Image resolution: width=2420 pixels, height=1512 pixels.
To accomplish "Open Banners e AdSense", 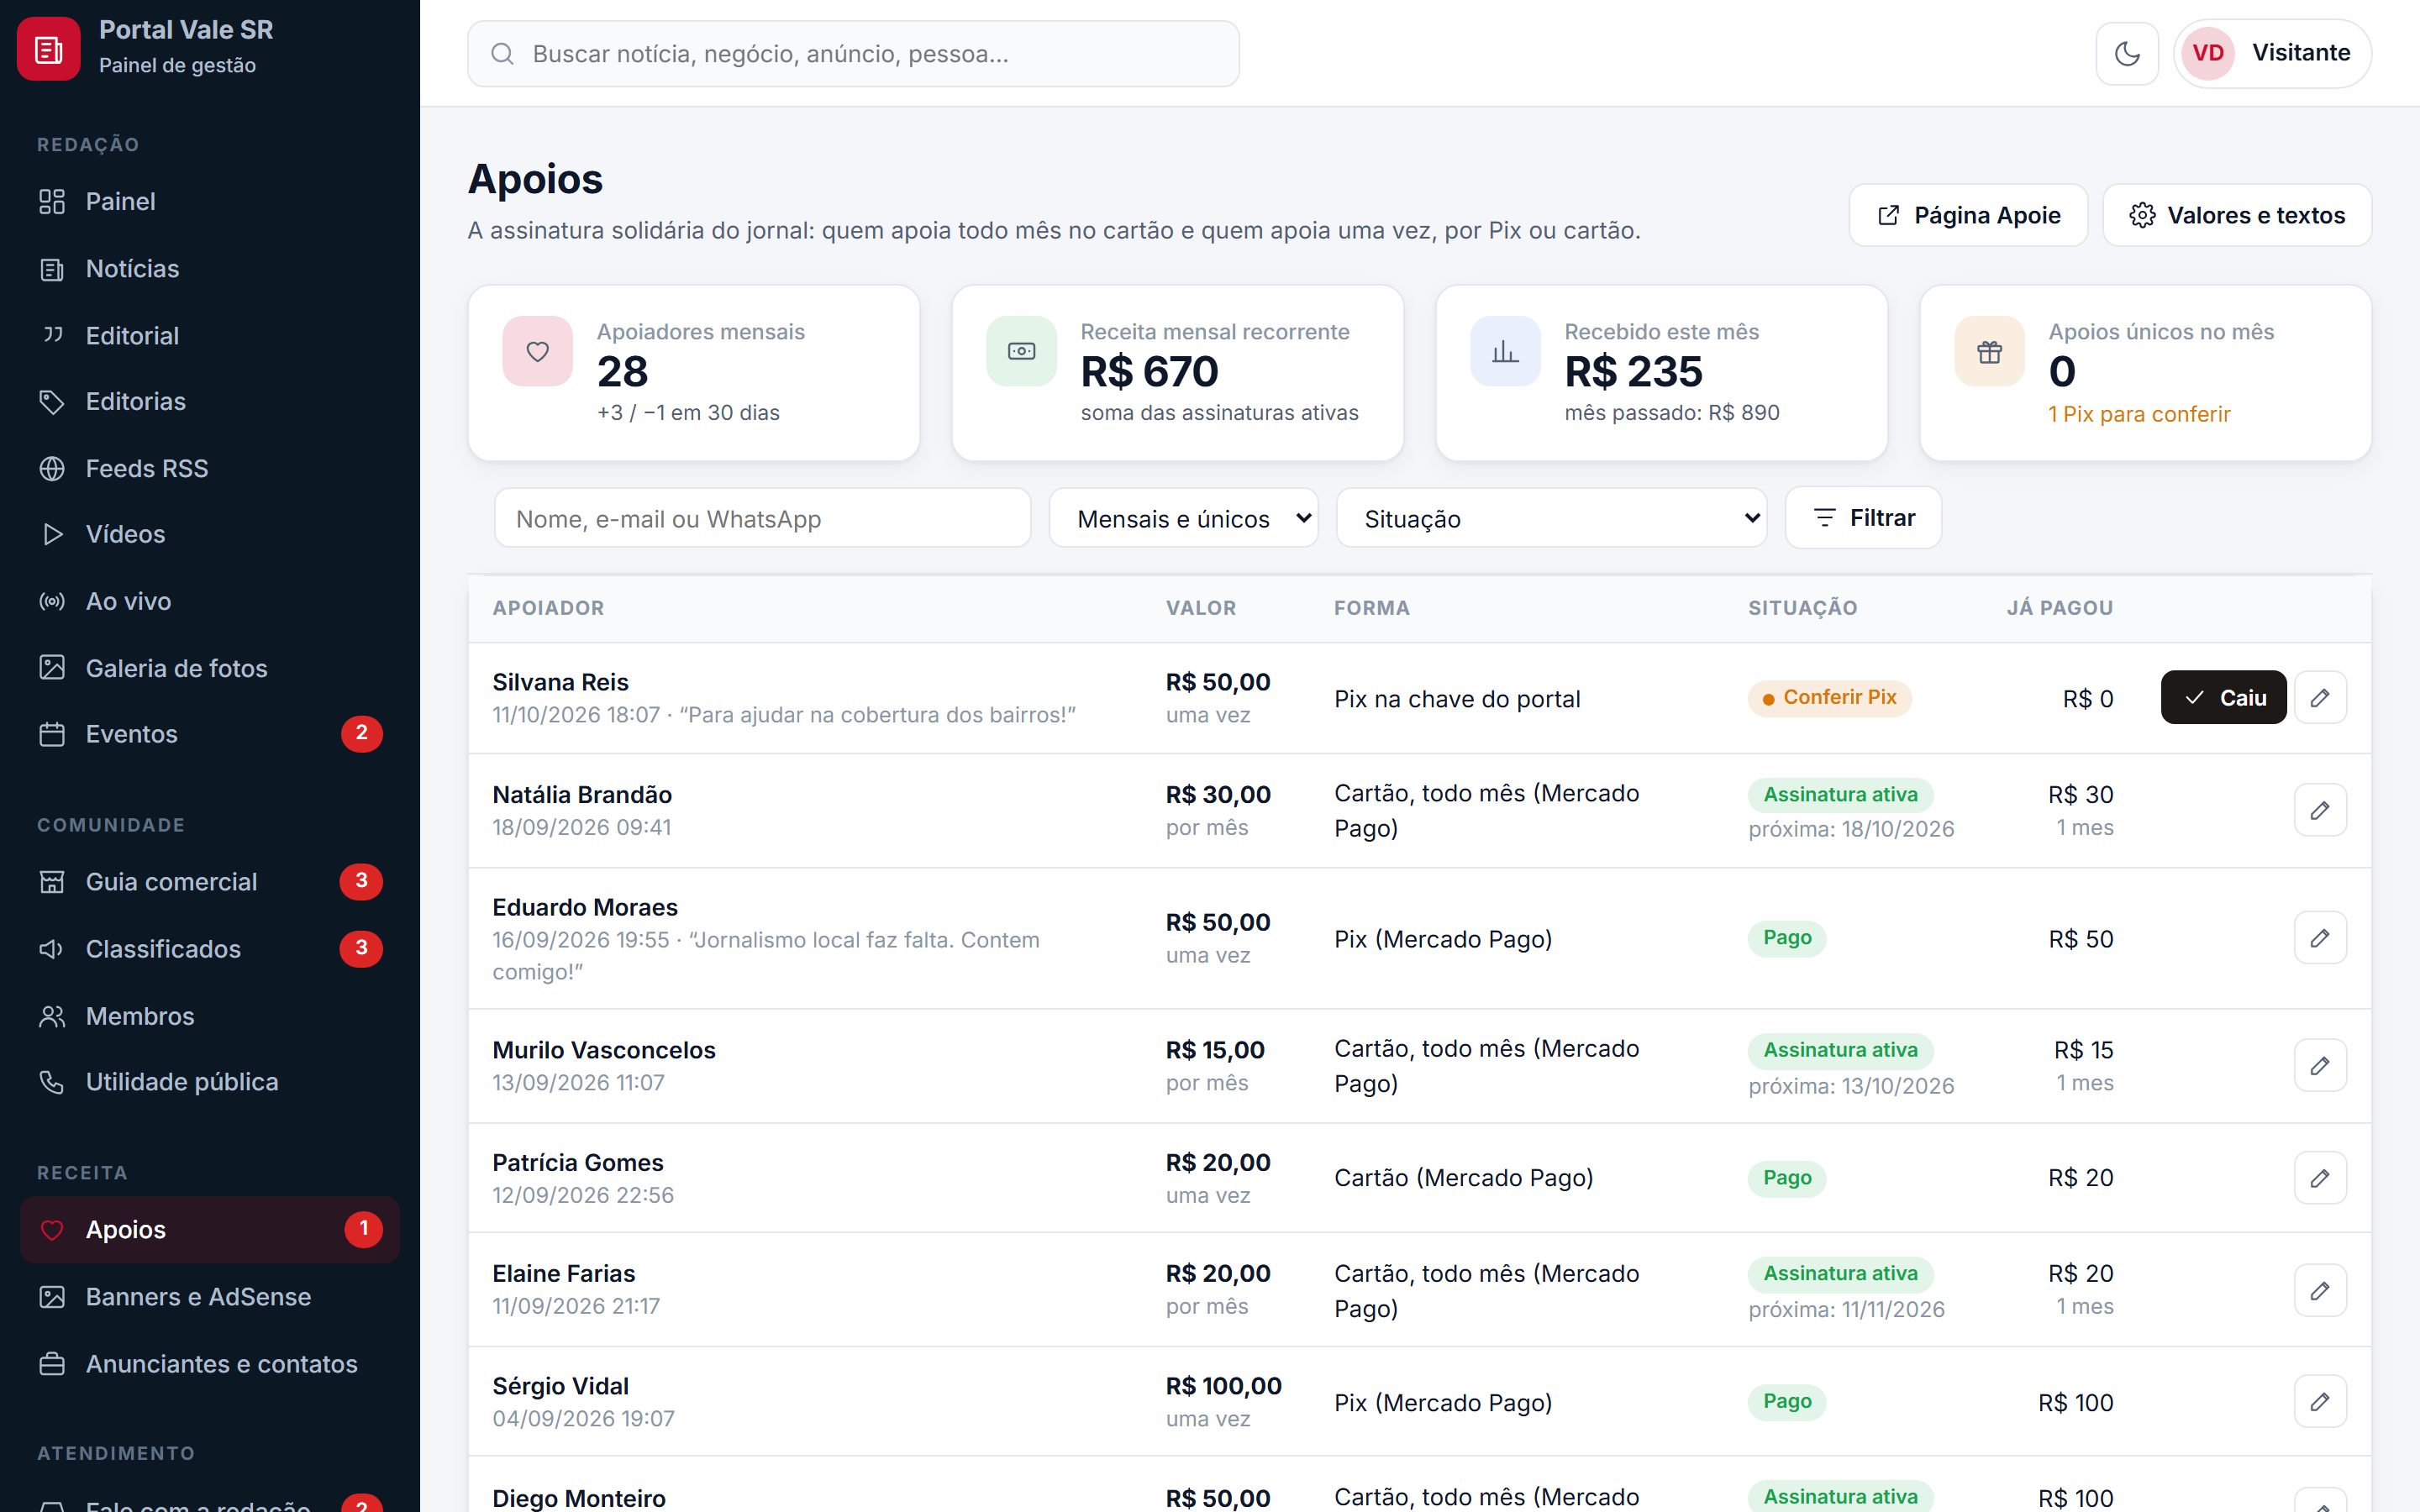I will tap(210, 1296).
